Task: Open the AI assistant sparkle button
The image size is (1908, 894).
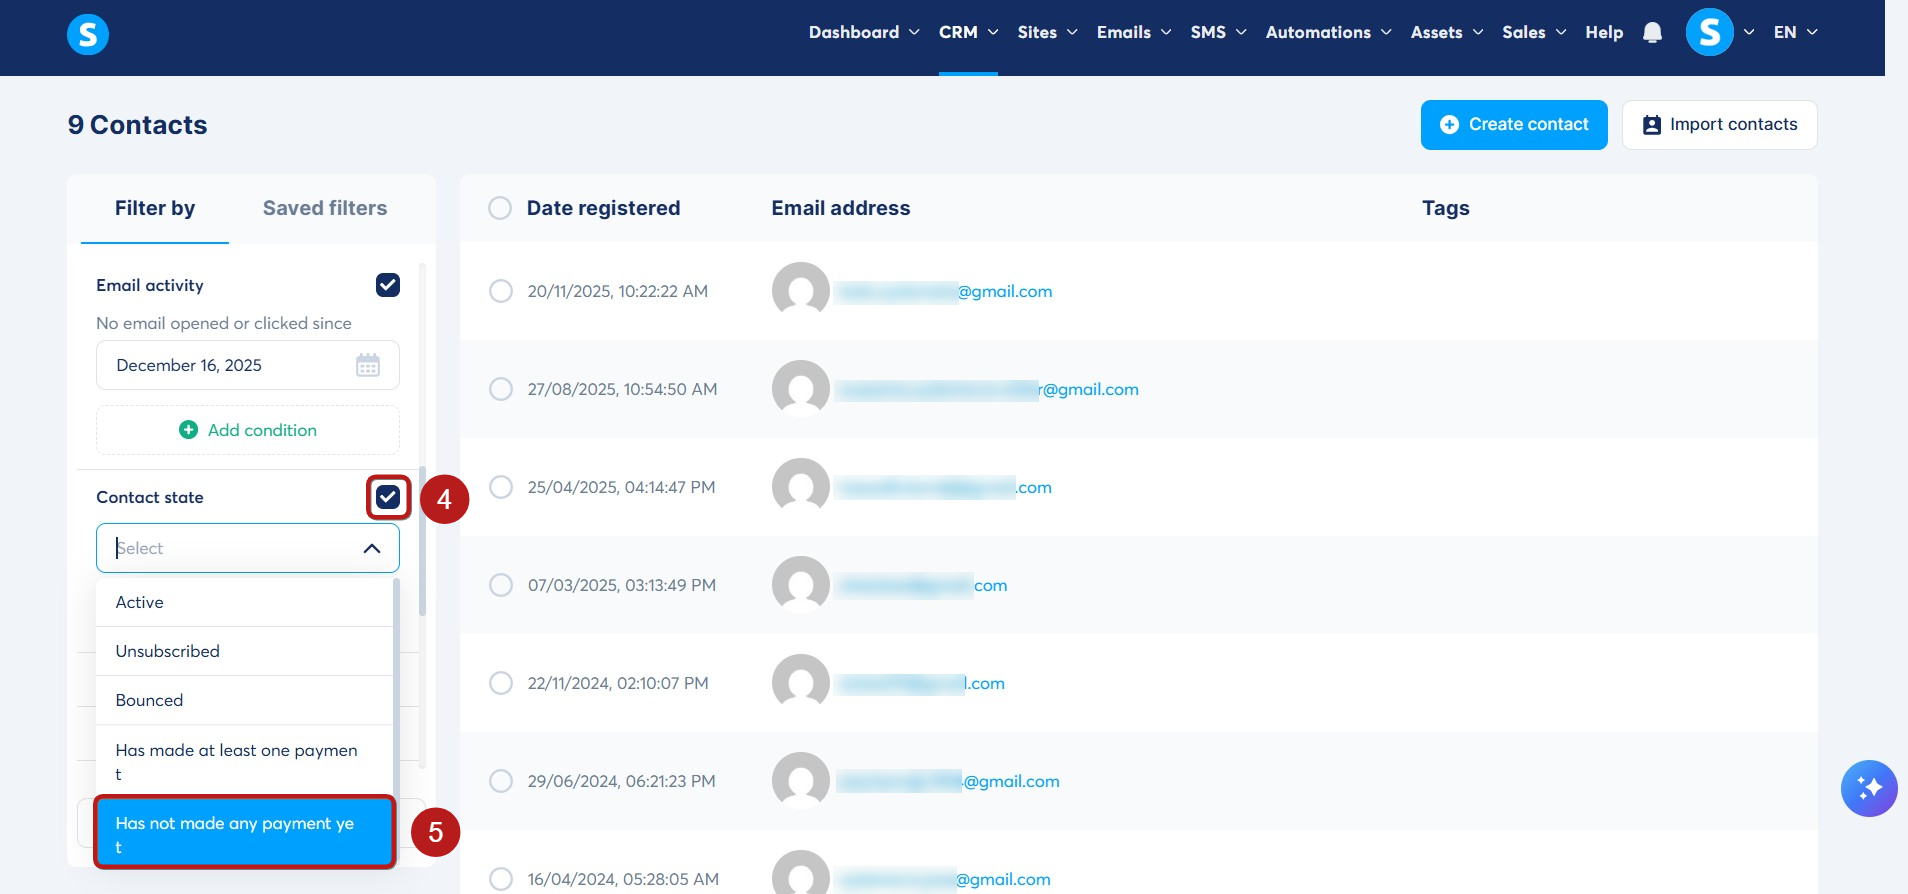Action: point(1869,788)
